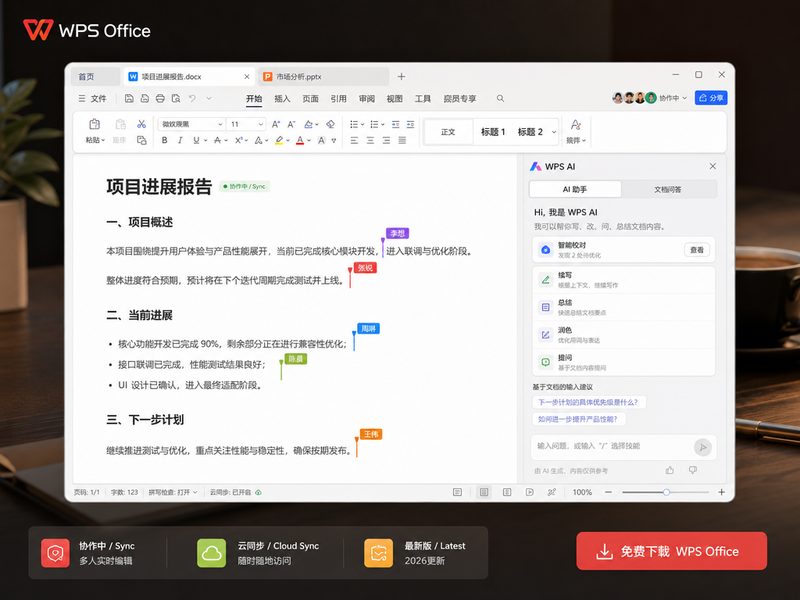Open the 文件 file menu
The image size is (800, 600).
(93, 98)
